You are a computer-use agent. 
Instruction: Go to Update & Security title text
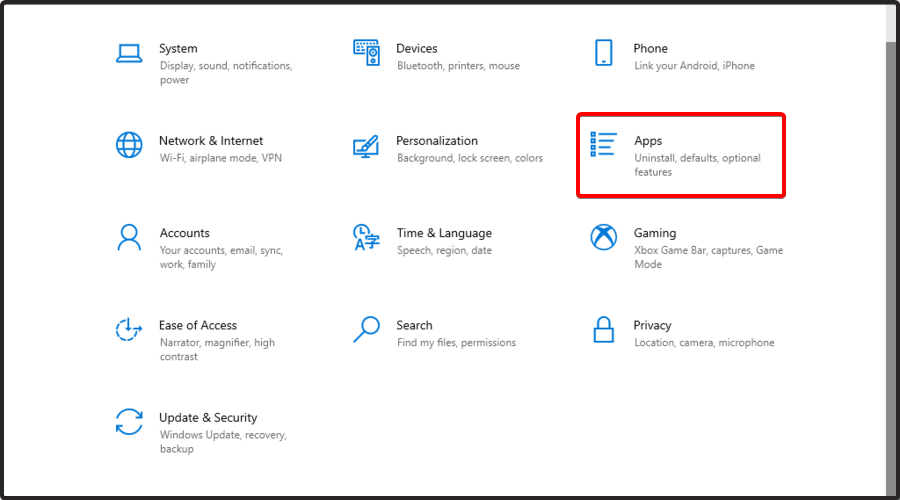208,417
